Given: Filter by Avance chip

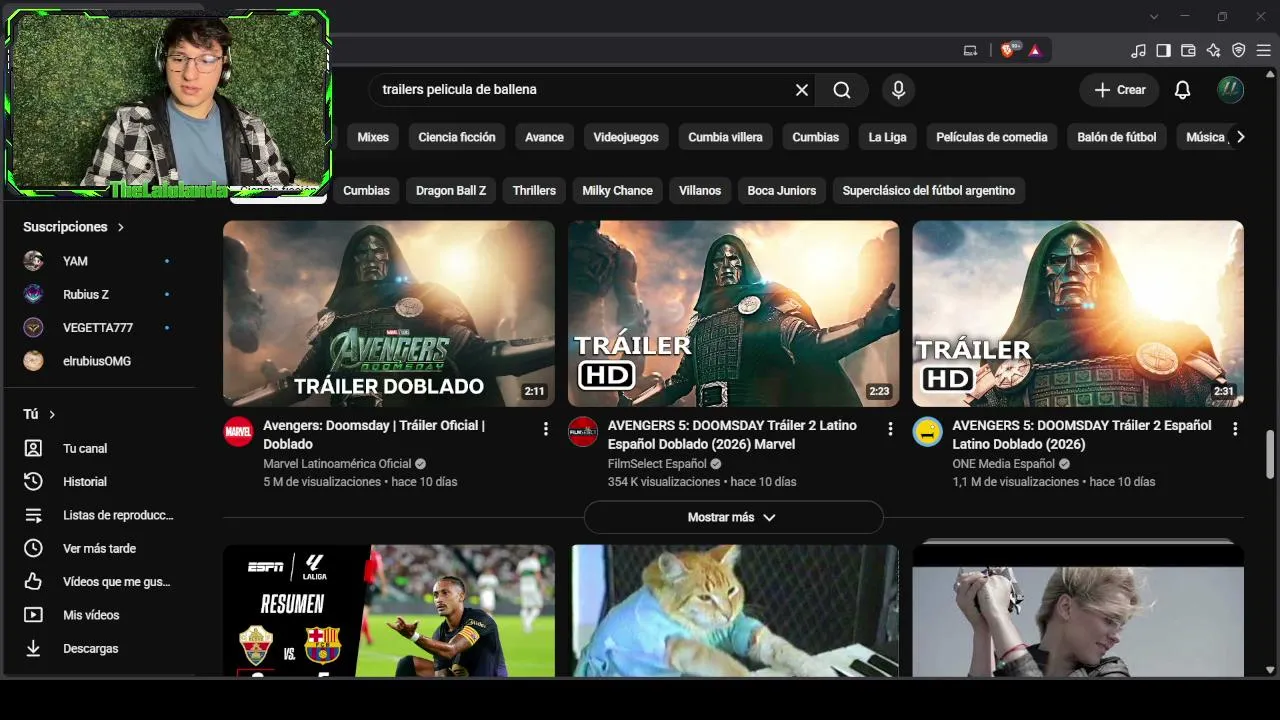Looking at the screenshot, I should click(x=545, y=137).
